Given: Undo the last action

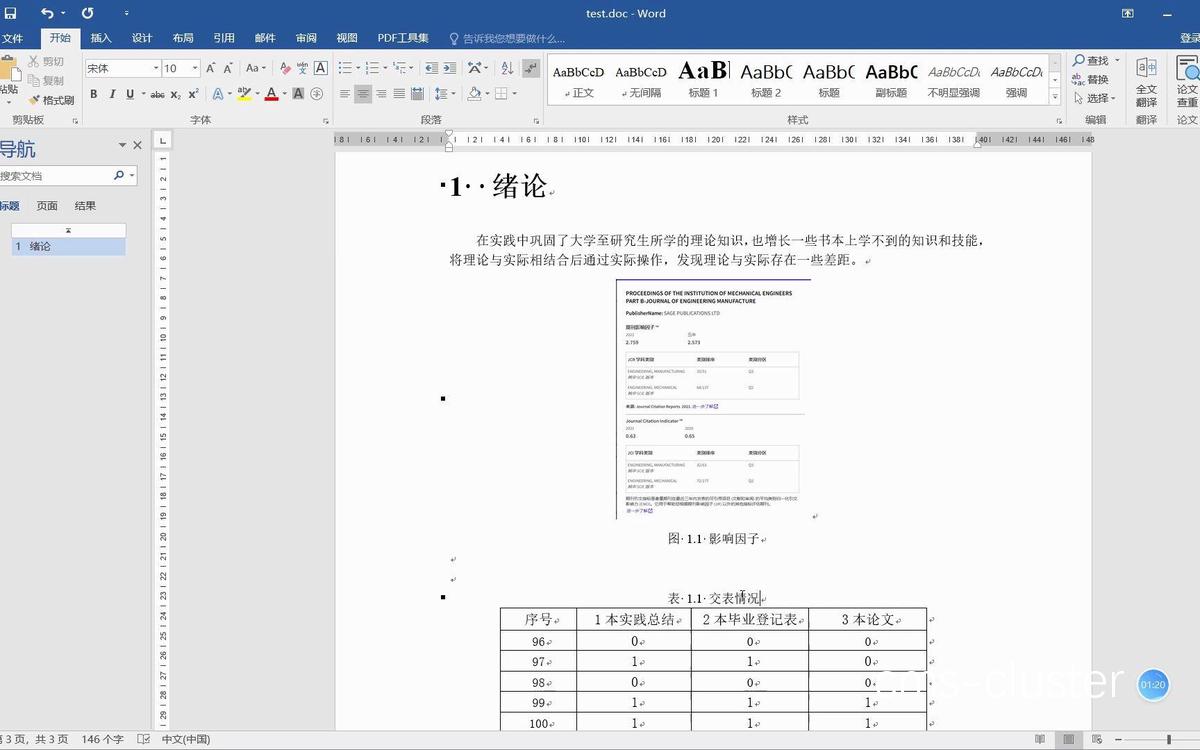Looking at the screenshot, I should (47, 13).
